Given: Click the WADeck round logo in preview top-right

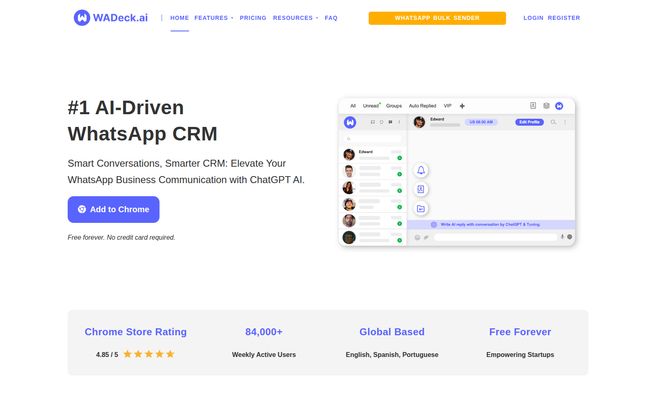Looking at the screenshot, I should click(559, 106).
